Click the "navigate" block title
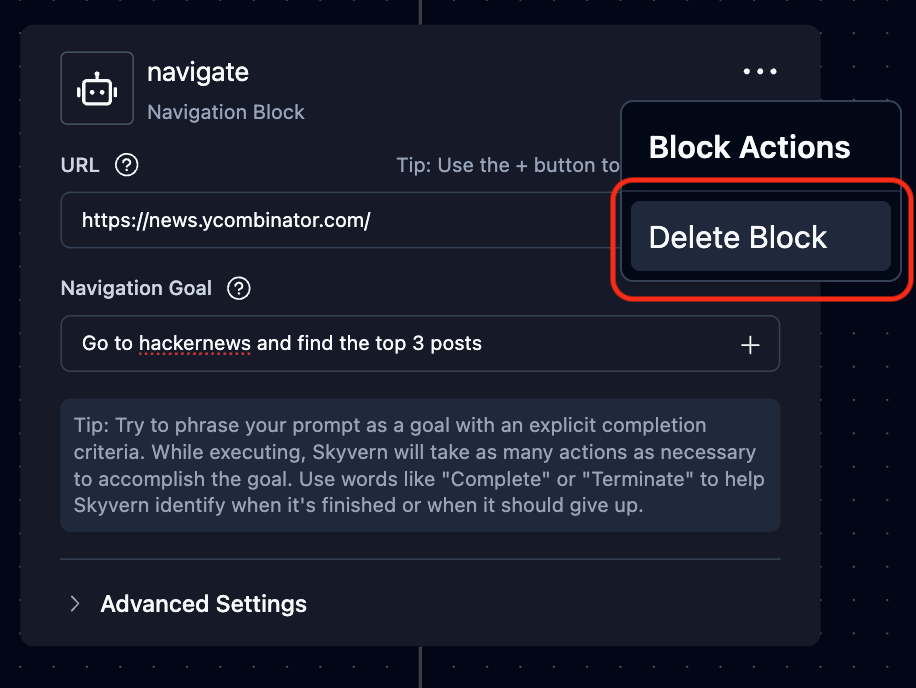 (x=198, y=72)
